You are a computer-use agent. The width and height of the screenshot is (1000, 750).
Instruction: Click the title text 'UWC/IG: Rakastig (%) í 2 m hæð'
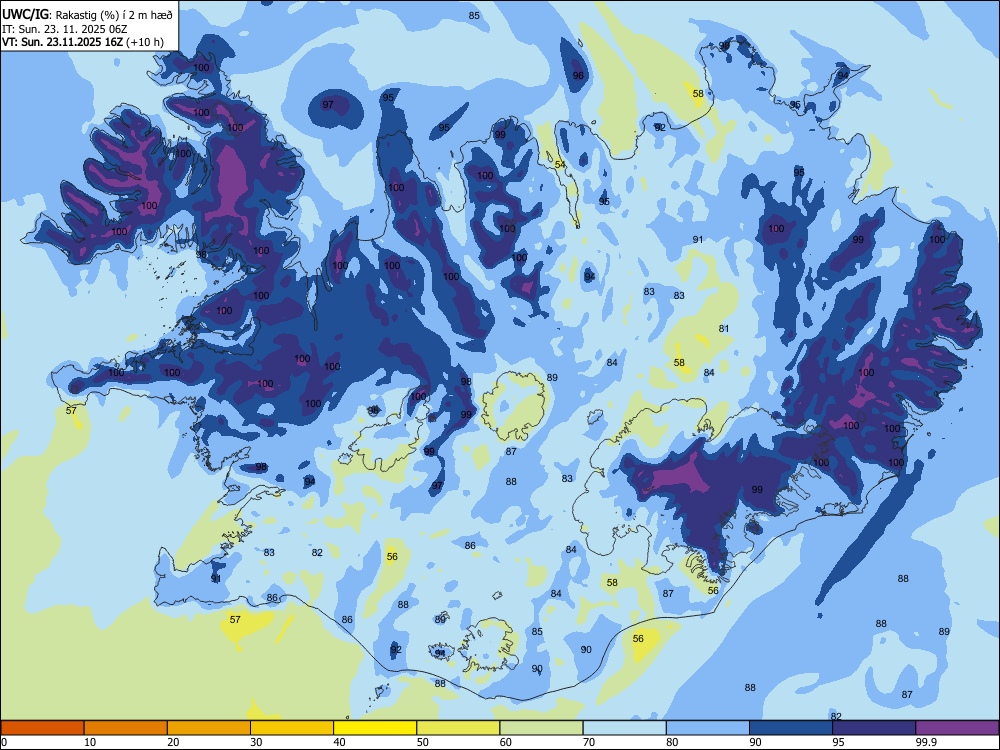[x=87, y=14]
